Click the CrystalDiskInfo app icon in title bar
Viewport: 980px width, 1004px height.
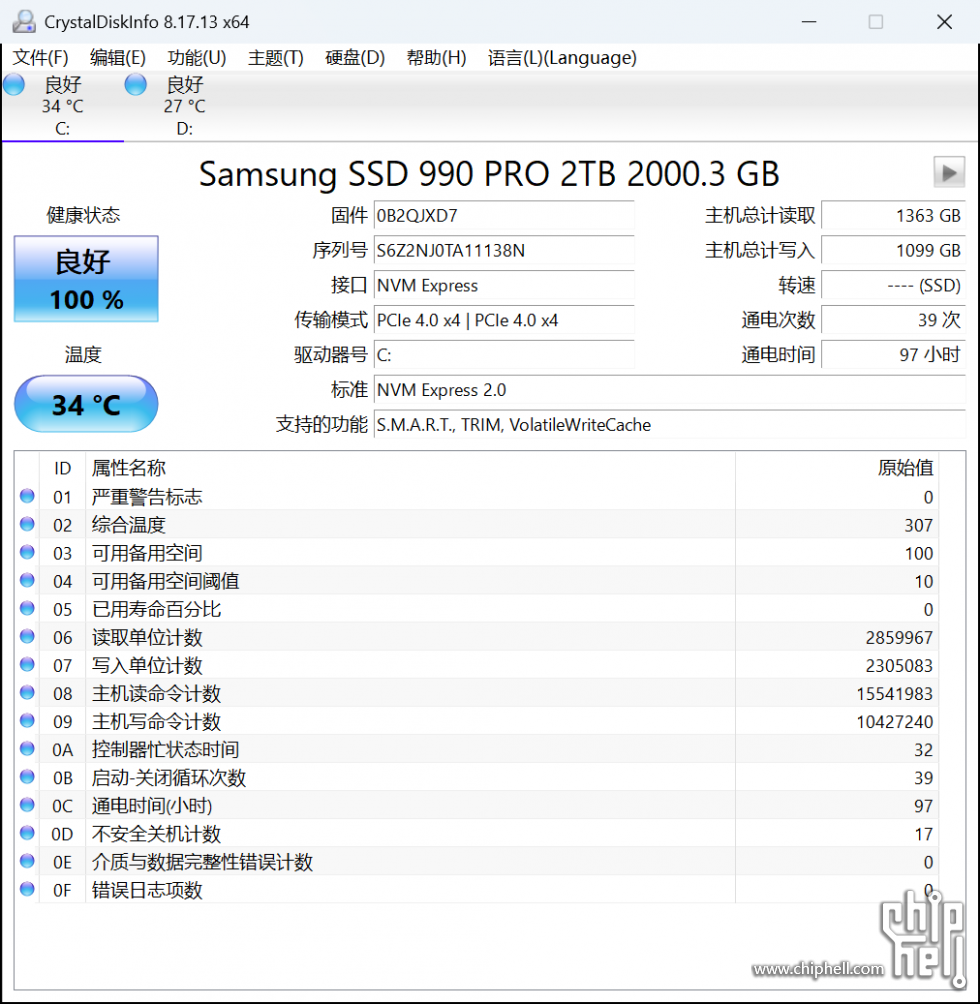(x=24, y=22)
